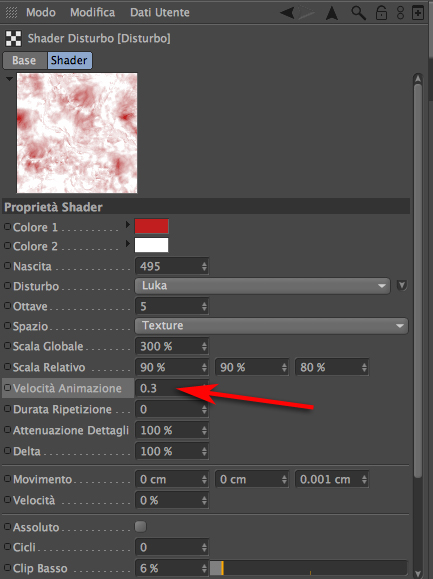Toggle keyframe dot for Disturbo
This screenshot has height=579, width=433.
(x=7, y=285)
